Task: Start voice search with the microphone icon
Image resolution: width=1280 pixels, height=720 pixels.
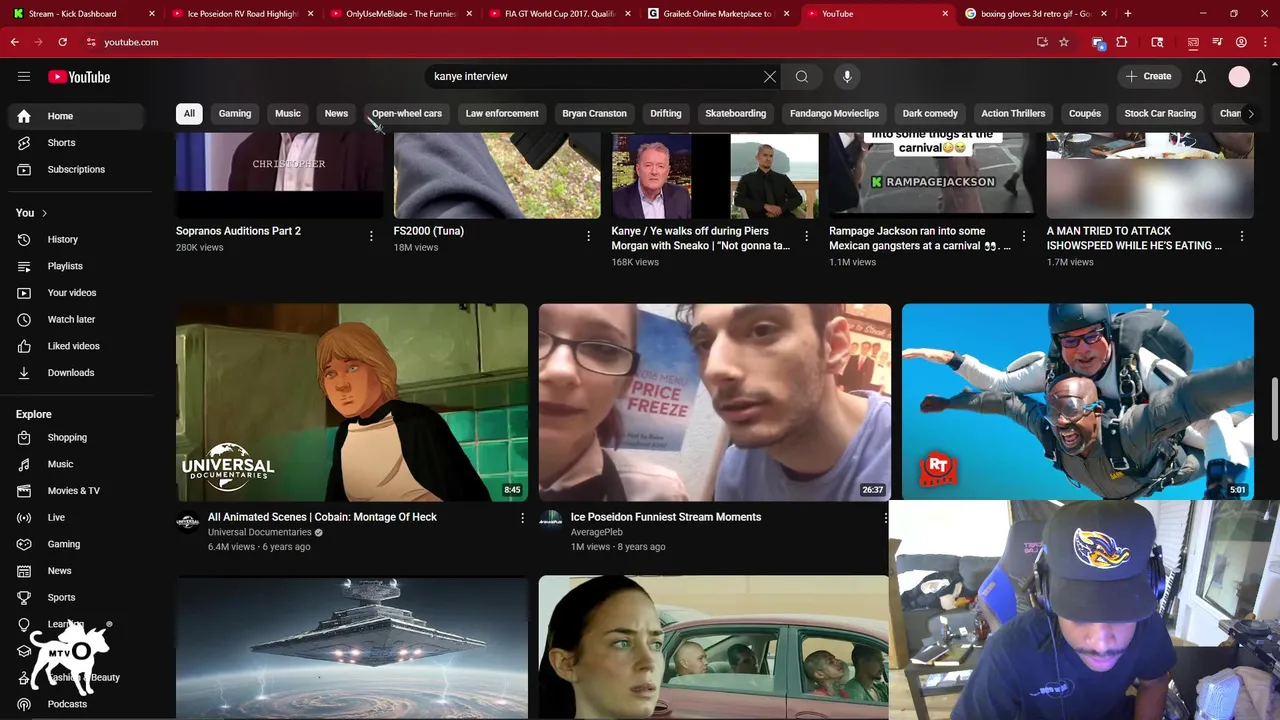Action: (x=847, y=77)
